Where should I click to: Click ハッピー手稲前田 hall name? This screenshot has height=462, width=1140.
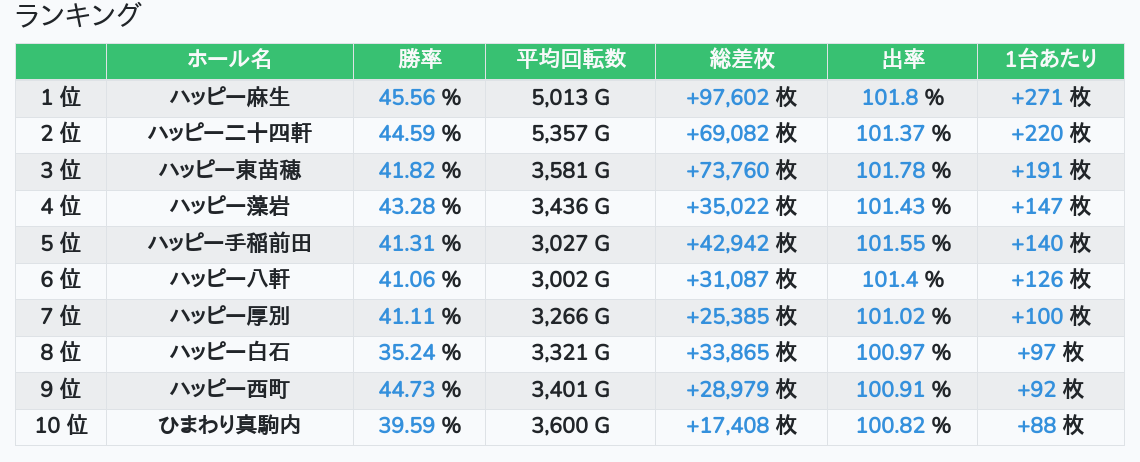230,243
